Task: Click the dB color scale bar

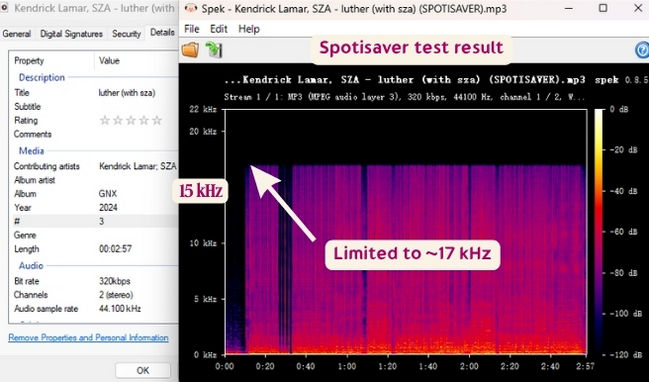Action: pos(599,232)
